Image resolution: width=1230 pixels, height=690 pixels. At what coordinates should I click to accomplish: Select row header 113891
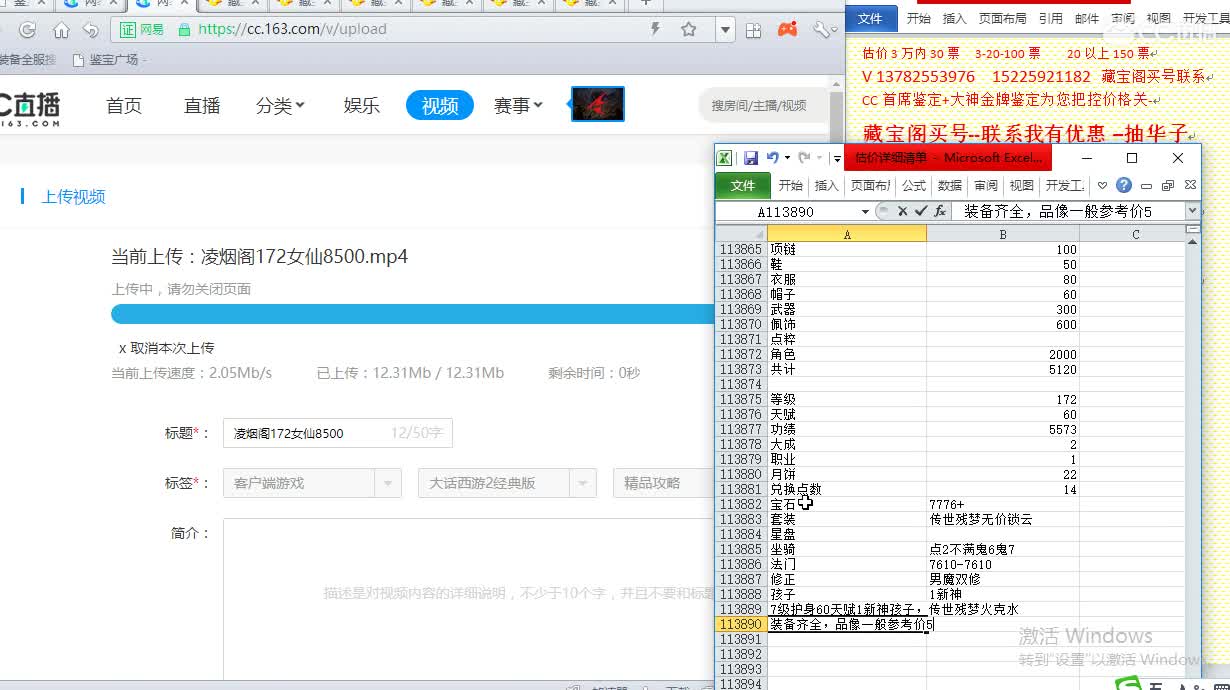741,639
